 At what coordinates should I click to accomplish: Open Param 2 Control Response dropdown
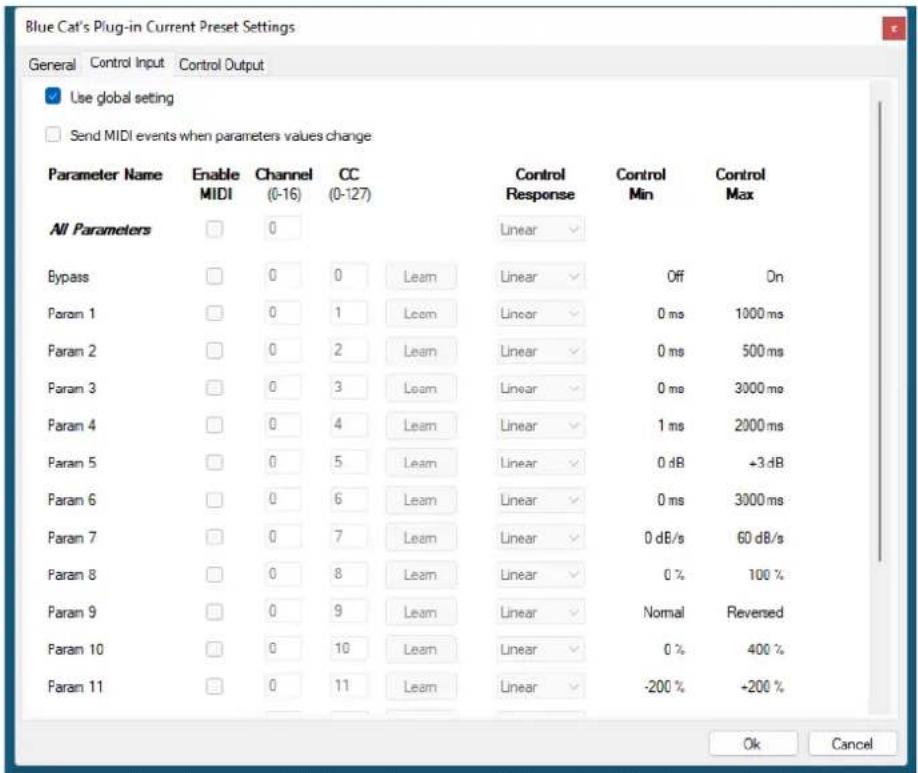point(540,351)
